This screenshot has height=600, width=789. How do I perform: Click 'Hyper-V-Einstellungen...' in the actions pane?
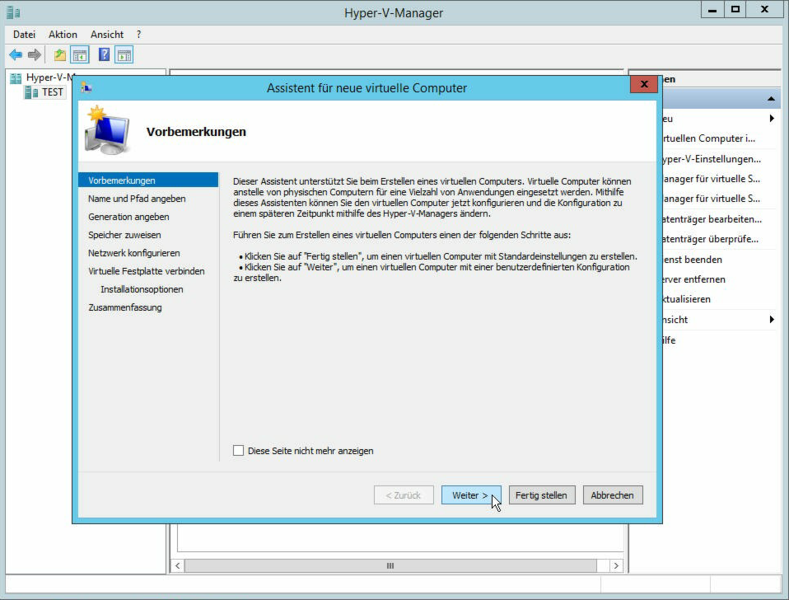tap(712, 159)
